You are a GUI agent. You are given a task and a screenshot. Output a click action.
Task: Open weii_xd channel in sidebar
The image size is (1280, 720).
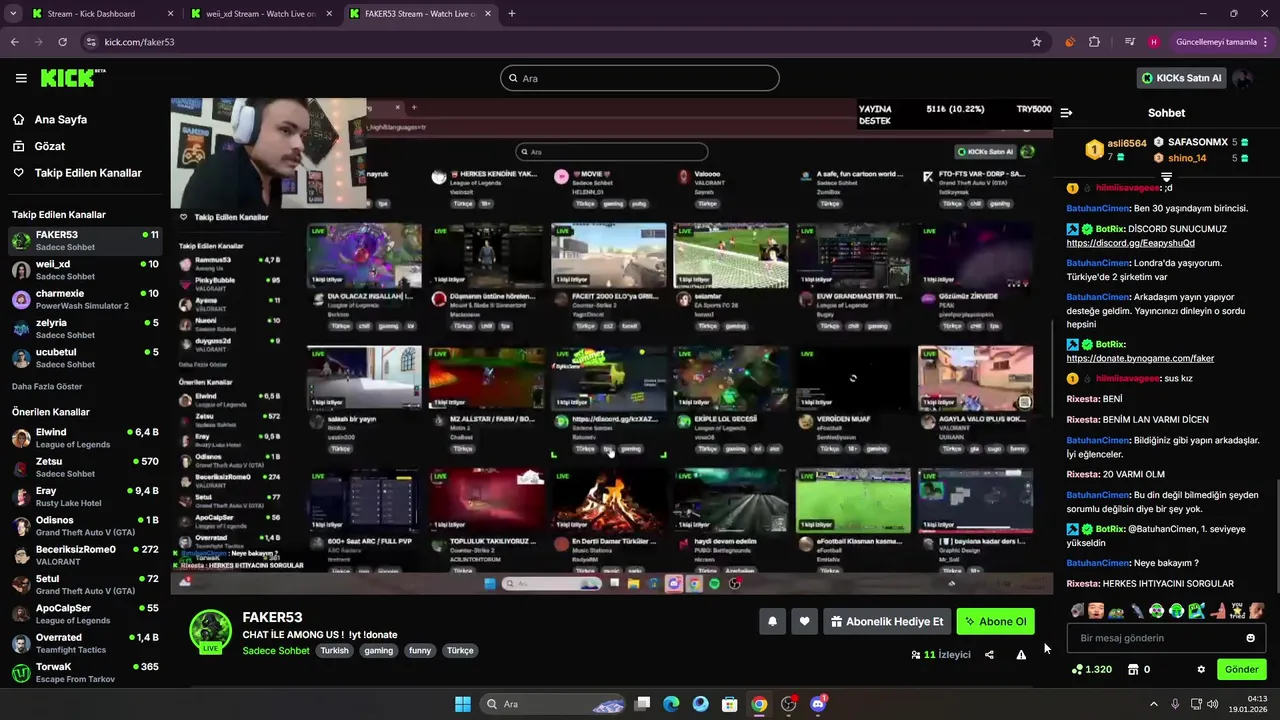[x=85, y=270]
